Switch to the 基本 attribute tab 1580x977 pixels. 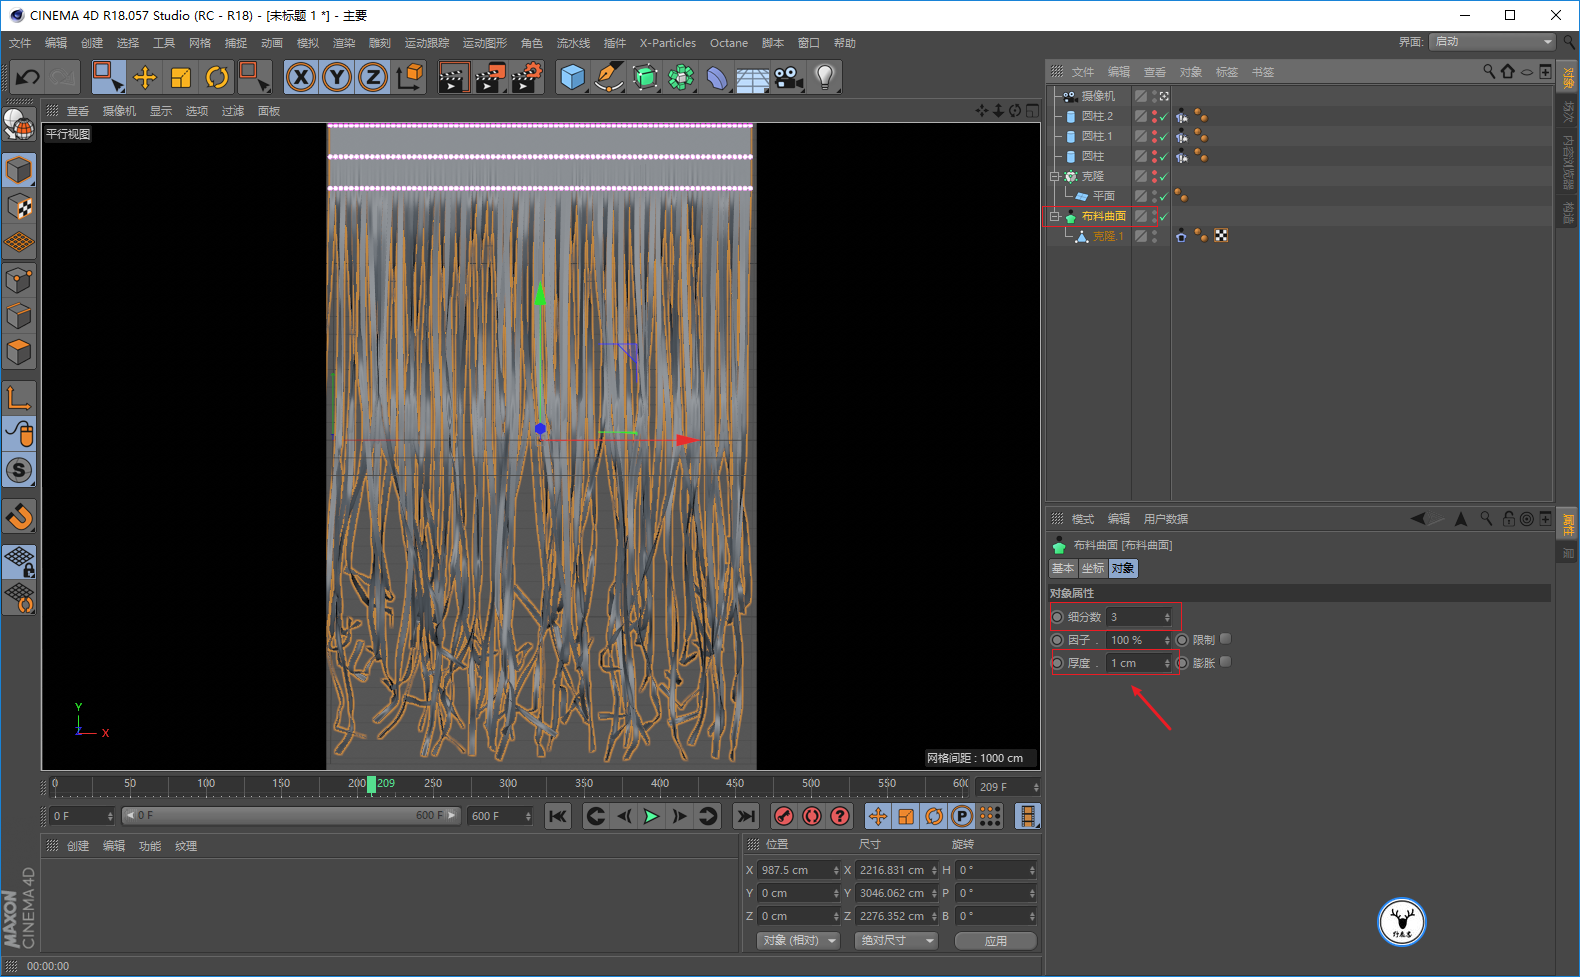1063,568
